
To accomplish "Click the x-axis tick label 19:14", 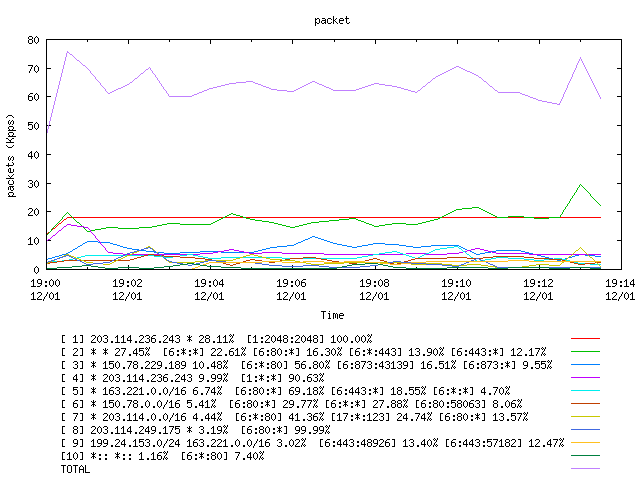I will click(620, 283).
